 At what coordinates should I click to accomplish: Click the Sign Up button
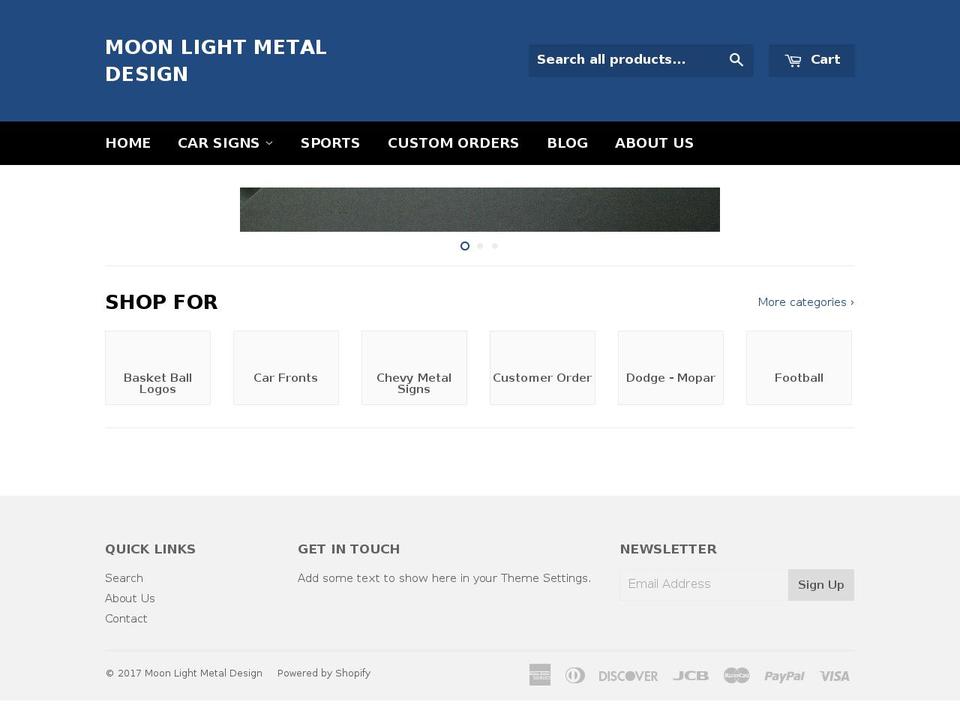(820, 585)
